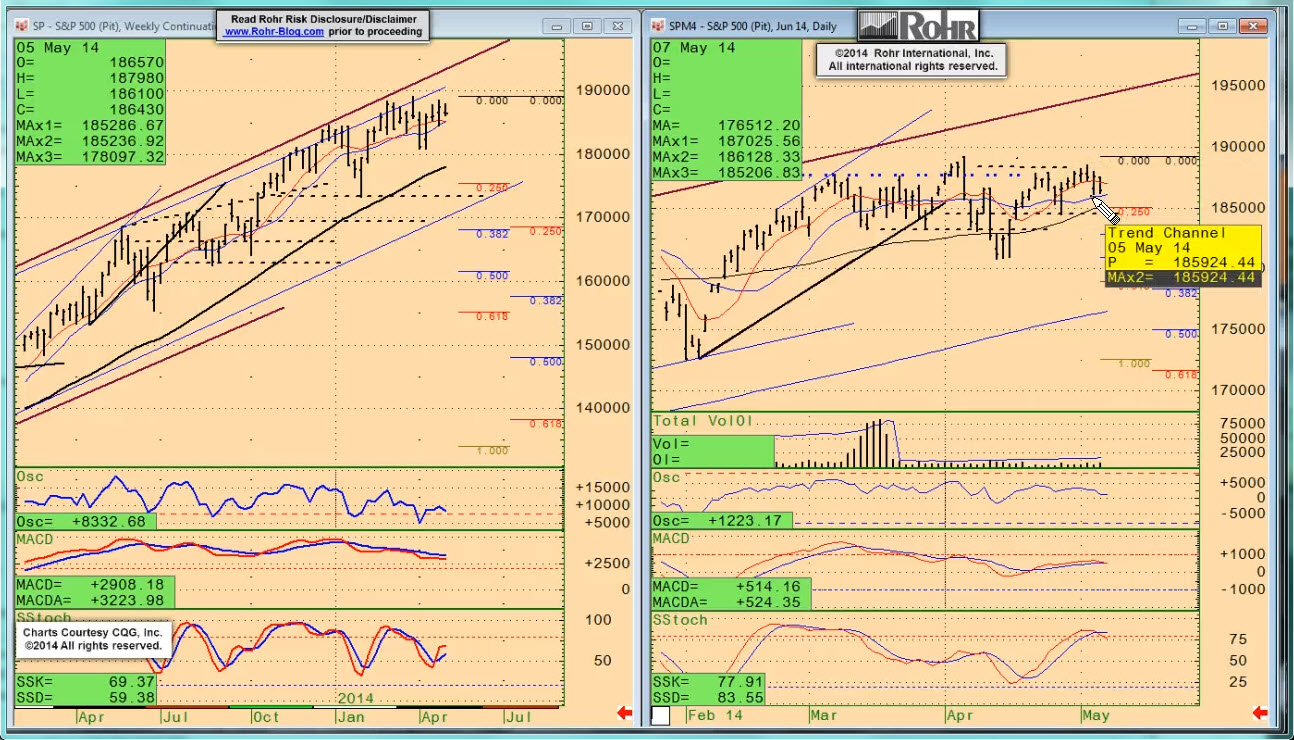This screenshot has width=1294, height=740.
Task: Click the SPM4 daily chart window icon
Action: pyautogui.click(x=658, y=25)
